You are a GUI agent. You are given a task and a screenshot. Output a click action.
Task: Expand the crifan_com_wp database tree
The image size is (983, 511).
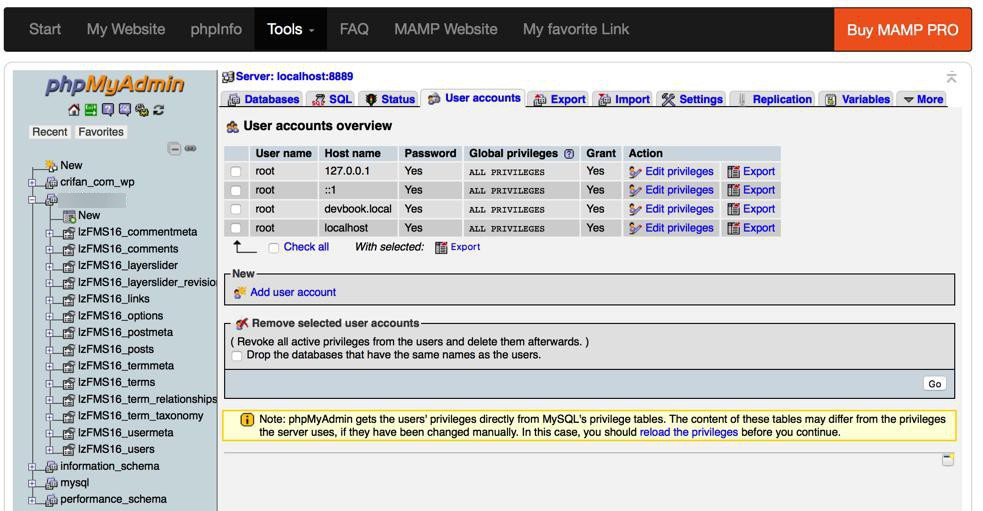pyautogui.click(x=33, y=183)
